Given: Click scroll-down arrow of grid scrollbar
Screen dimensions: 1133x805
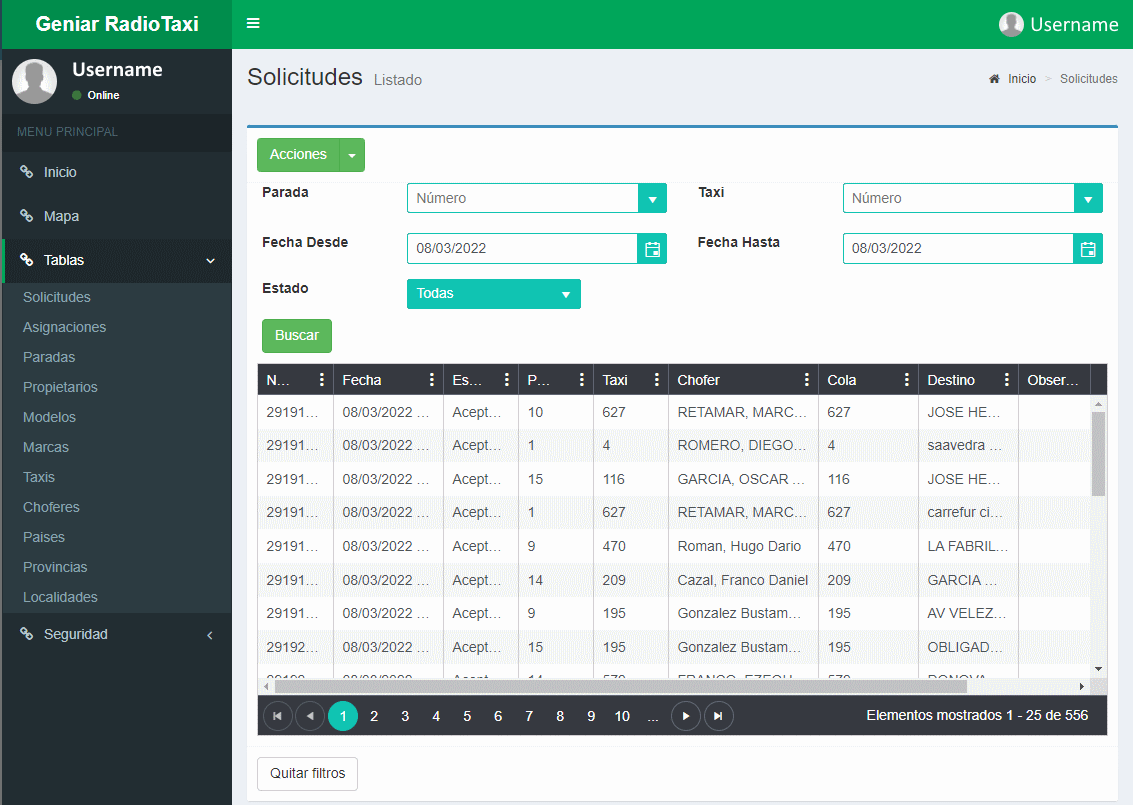Looking at the screenshot, I should tap(1098, 669).
